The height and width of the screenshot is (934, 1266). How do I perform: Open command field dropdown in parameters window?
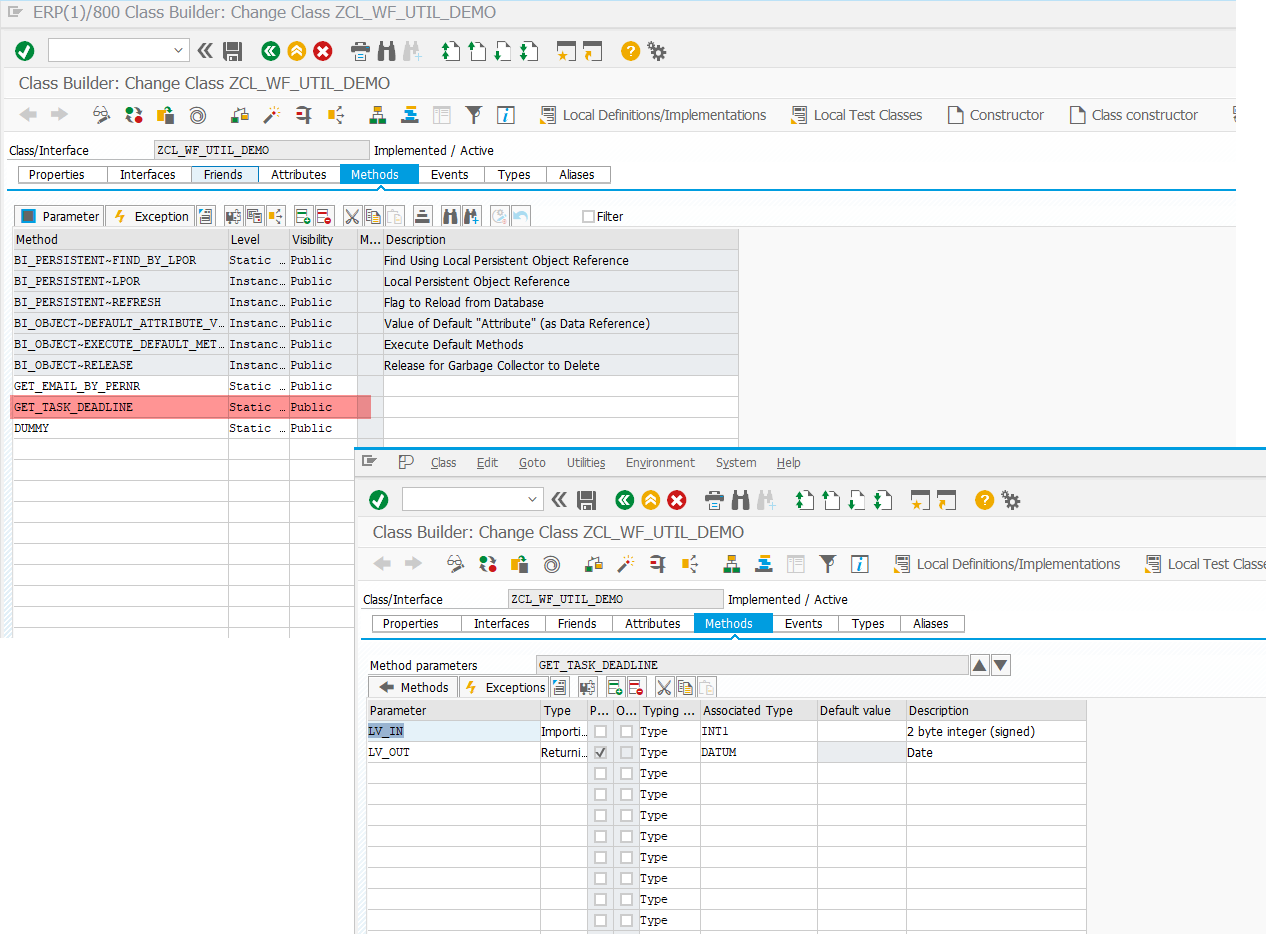click(533, 500)
